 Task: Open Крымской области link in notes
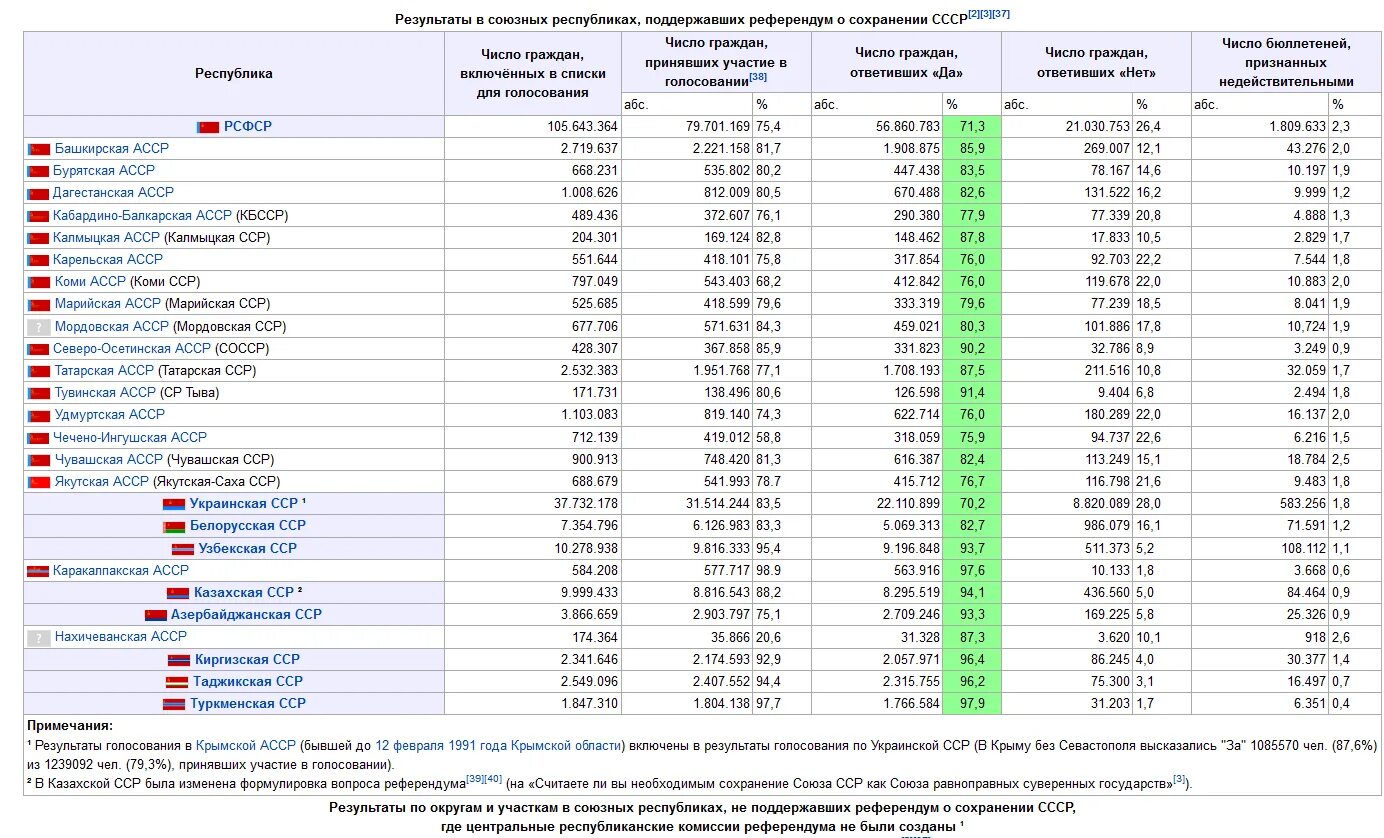[565, 746]
